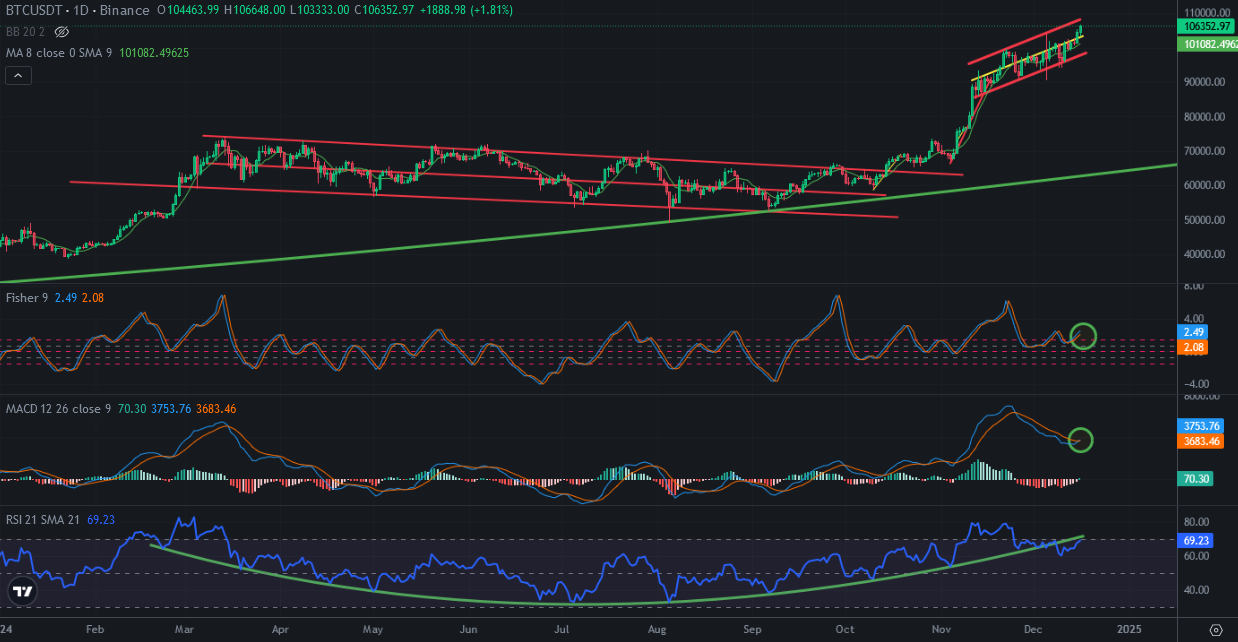Open chart settings gear at bottom right
The height and width of the screenshot is (642, 1238).
click(1216, 629)
